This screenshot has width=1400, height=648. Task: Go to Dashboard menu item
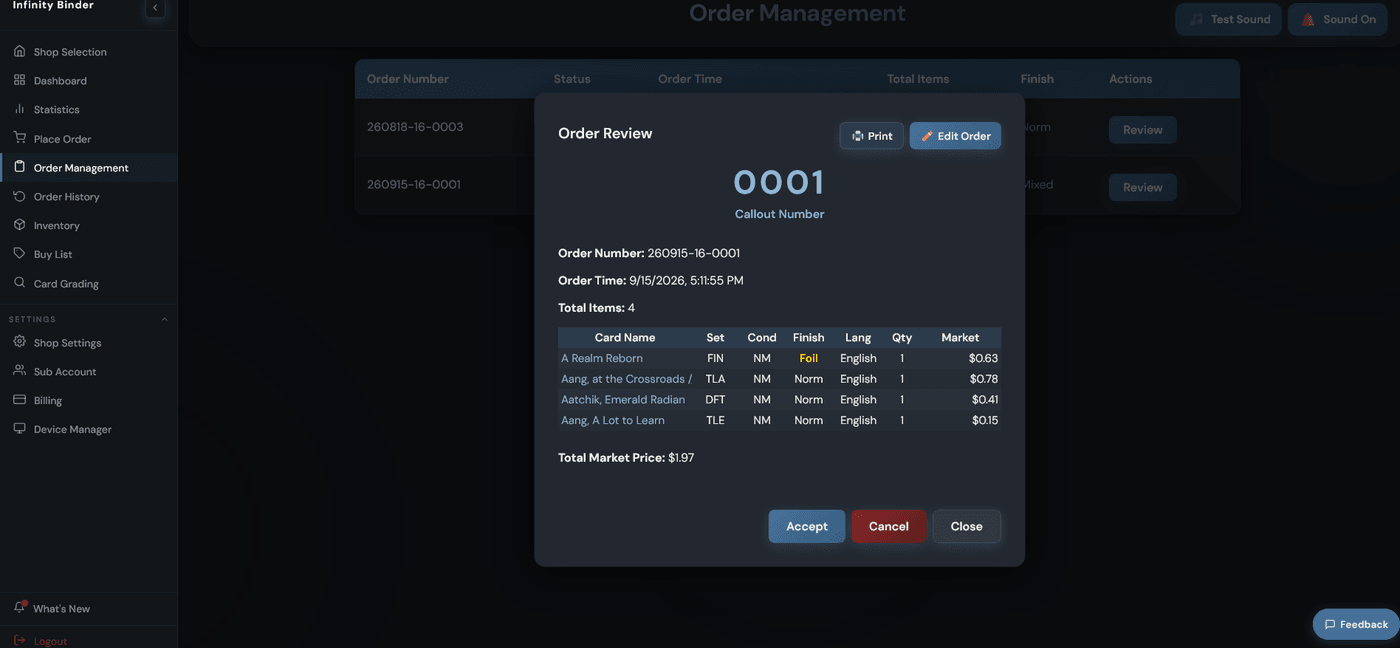point(89,81)
